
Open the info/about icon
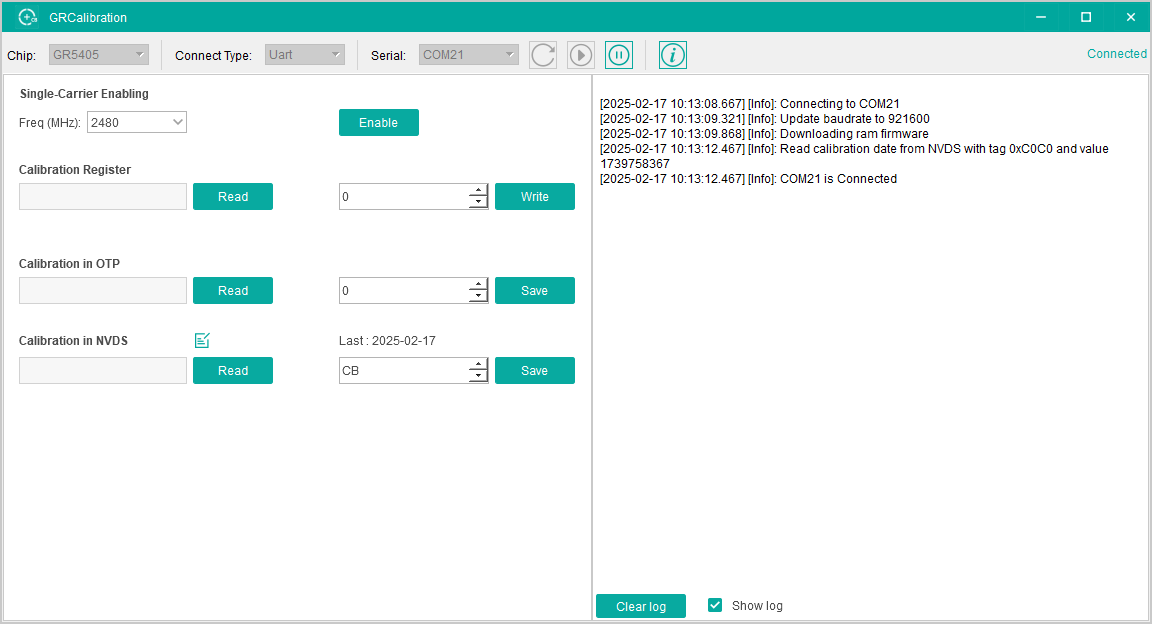click(x=673, y=55)
